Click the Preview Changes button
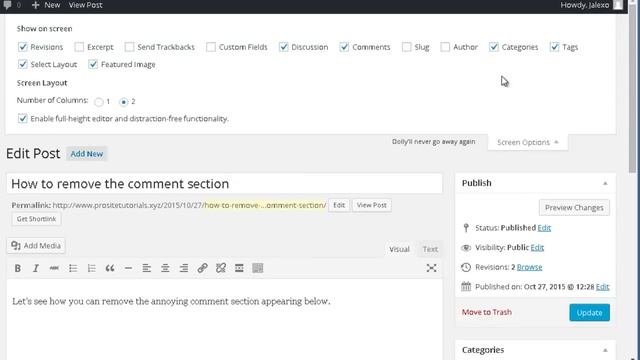Screen dimensions: 640x360 pos(574,207)
